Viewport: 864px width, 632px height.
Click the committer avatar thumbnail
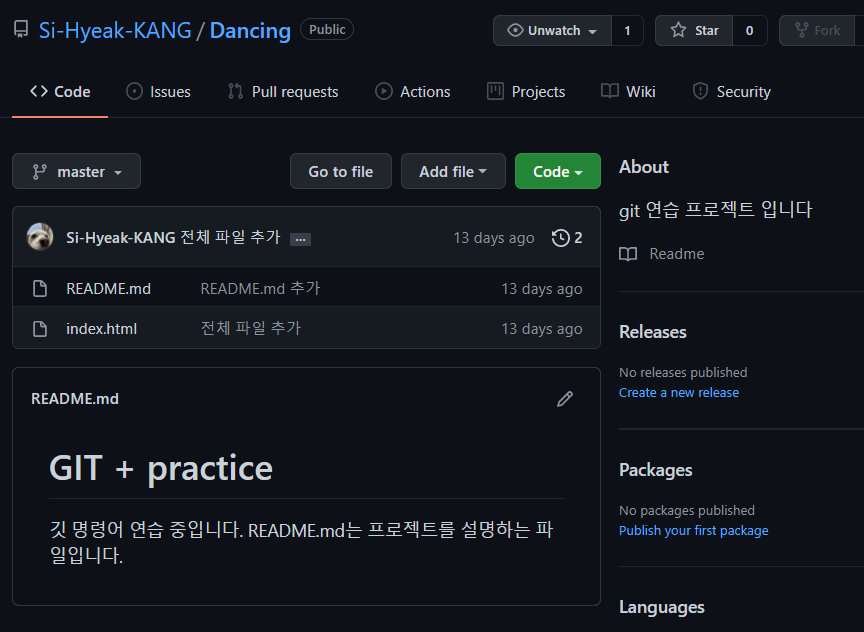point(40,237)
